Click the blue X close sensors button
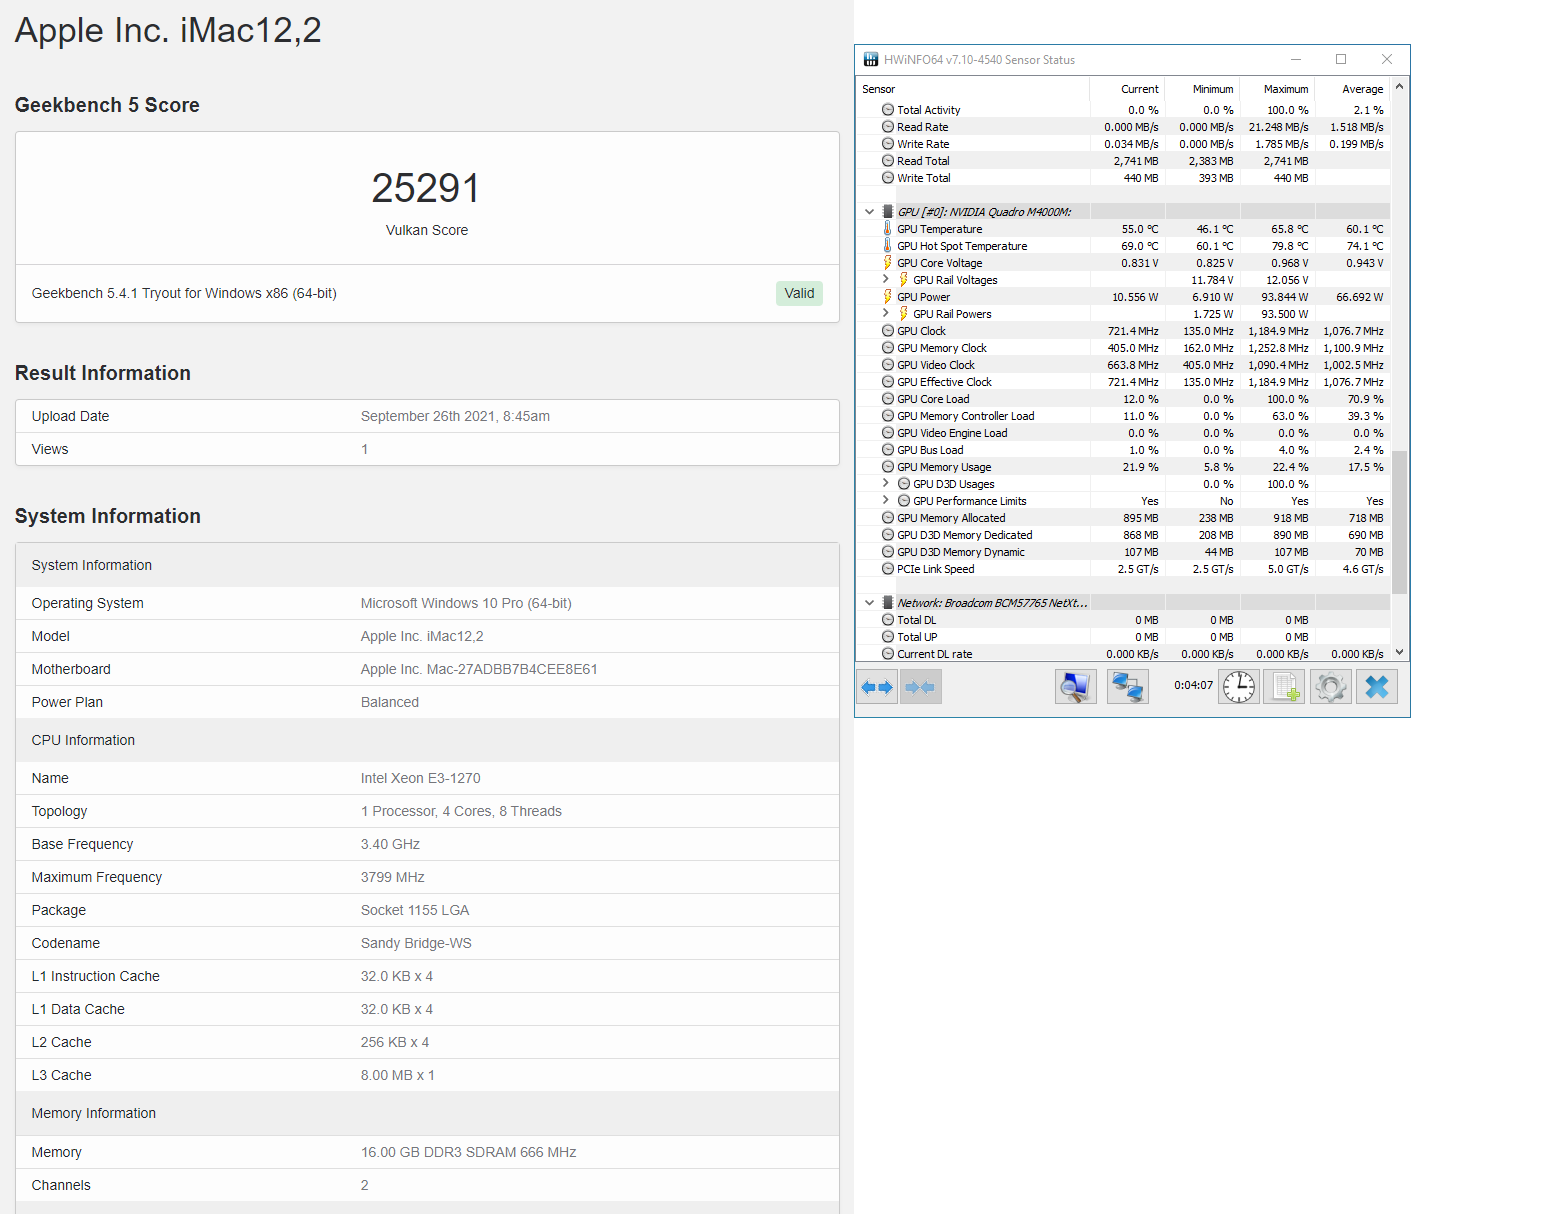Image resolution: width=1564 pixels, height=1214 pixels. (x=1376, y=687)
